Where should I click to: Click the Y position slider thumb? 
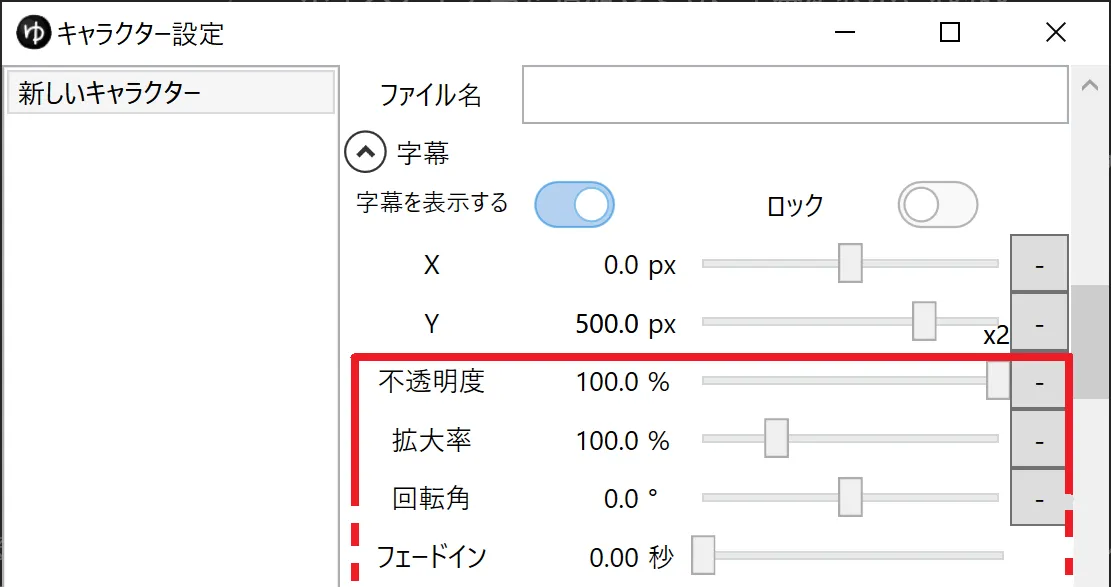coord(924,321)
